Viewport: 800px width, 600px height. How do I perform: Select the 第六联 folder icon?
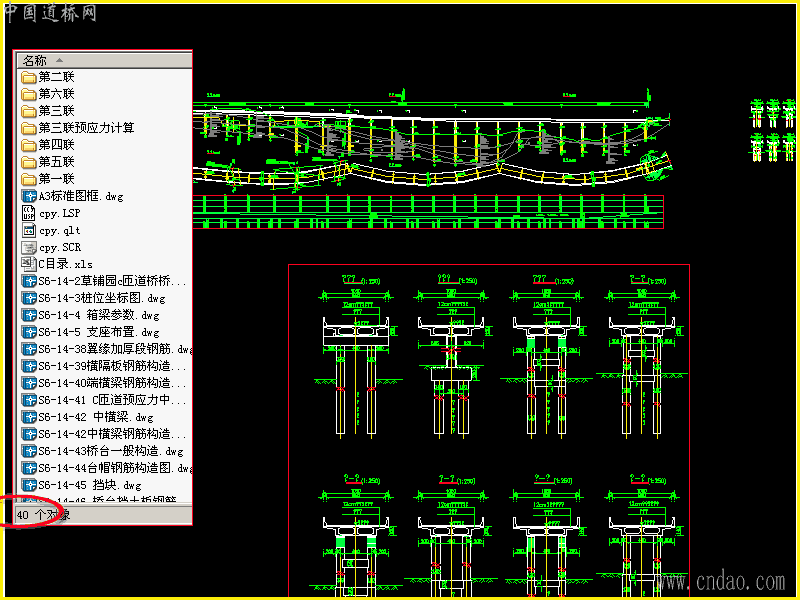[29, 94]
